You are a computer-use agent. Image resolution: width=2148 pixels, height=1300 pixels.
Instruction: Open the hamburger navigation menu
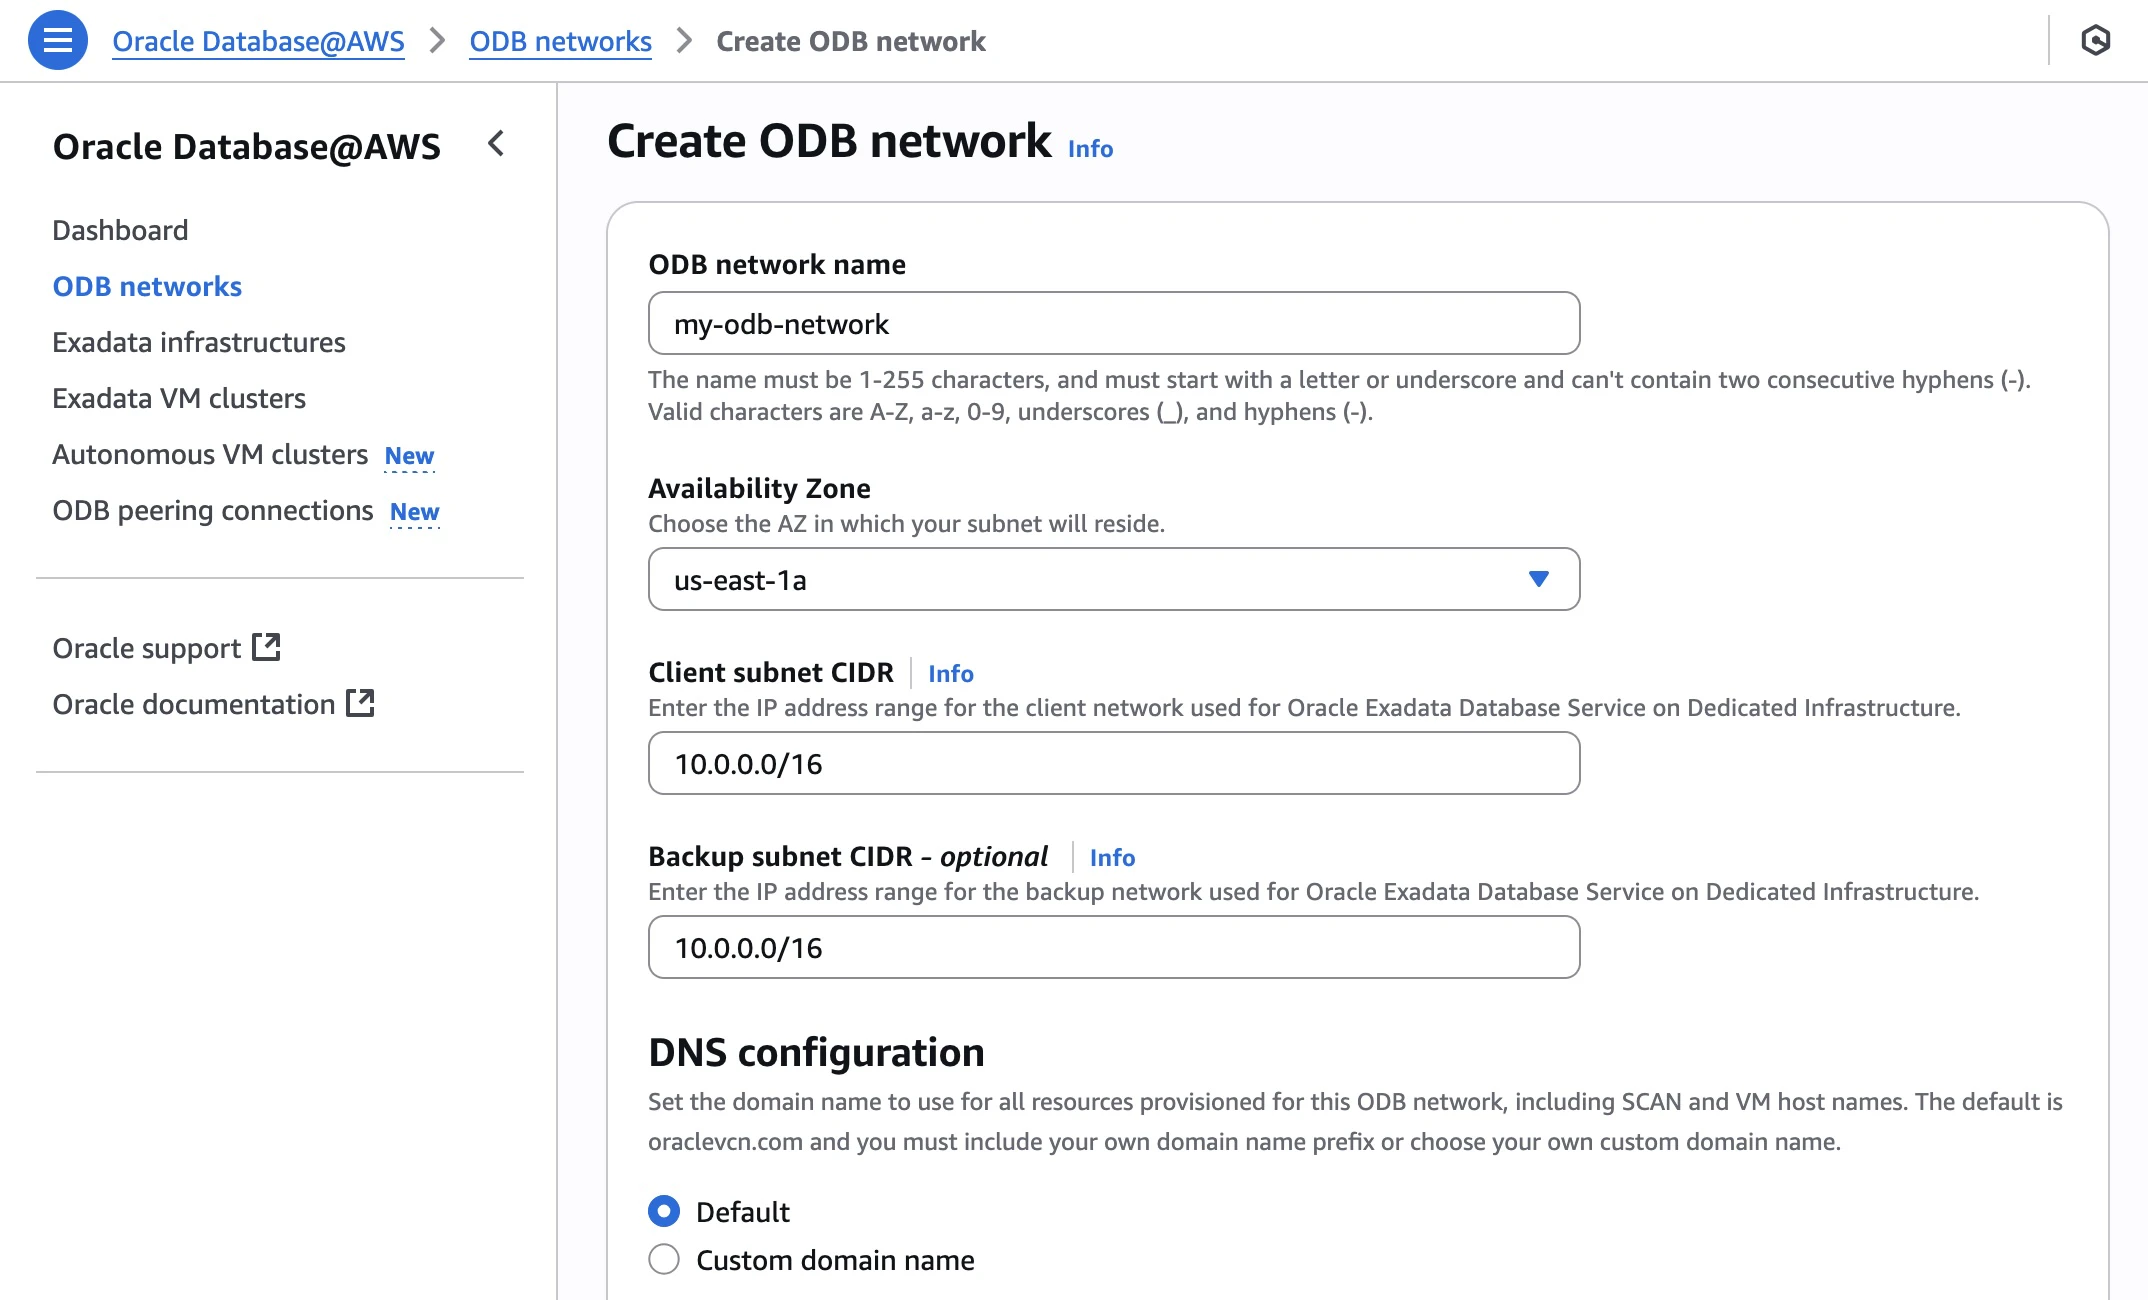[58, 40]
